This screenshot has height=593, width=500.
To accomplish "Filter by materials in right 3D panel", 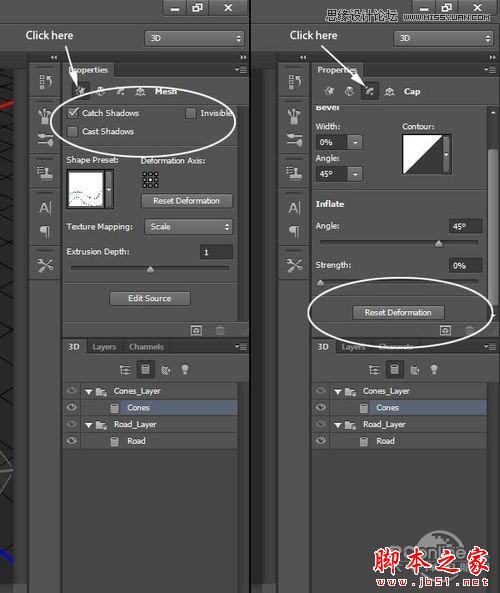I will pyautogui.click(x=415, y=369).
